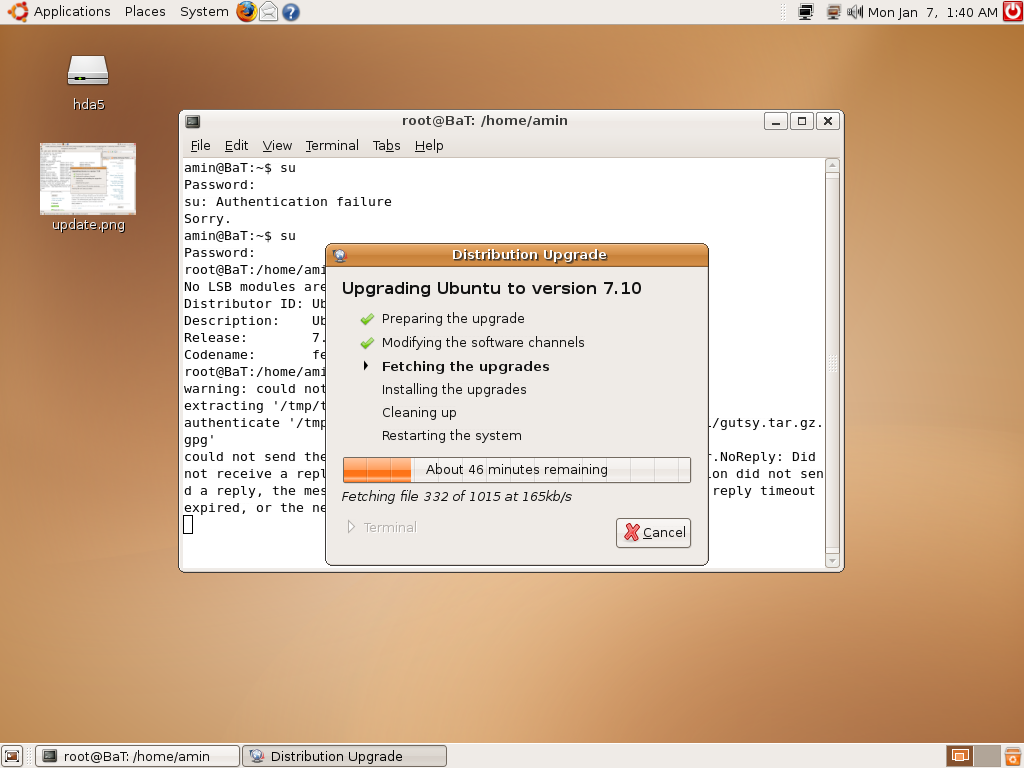Switch to the second empty workspace

[987, 756]
